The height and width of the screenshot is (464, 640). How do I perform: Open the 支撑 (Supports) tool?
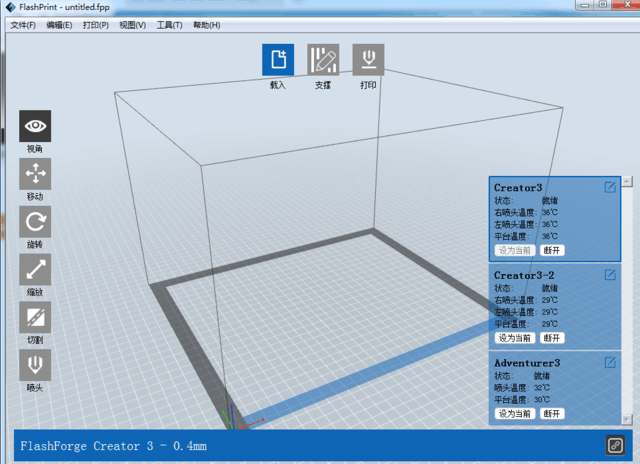(323, 60)
